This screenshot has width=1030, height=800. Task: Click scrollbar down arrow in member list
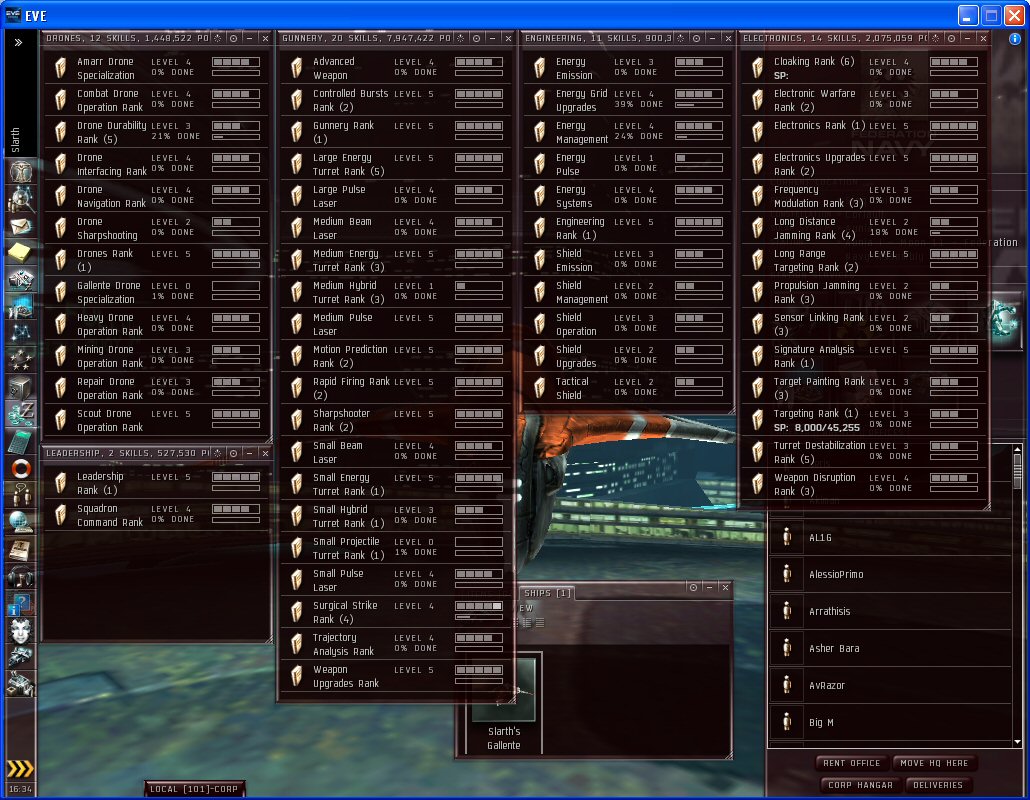(1018, 742)
